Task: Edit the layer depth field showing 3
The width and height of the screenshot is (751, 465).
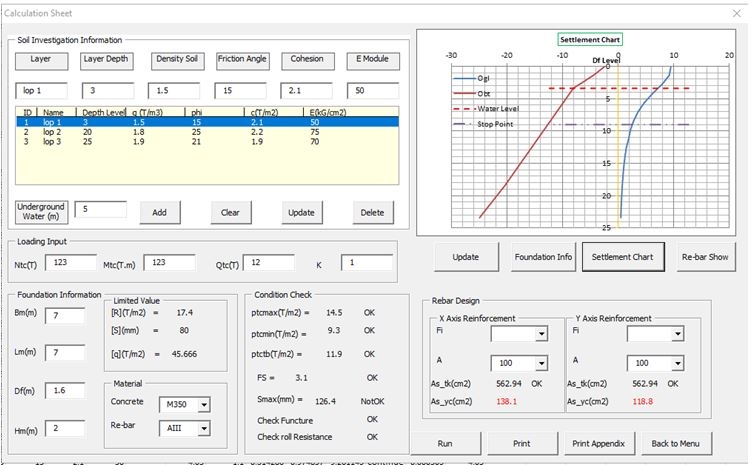Action: pyautogui.click(x=108, y=91)
